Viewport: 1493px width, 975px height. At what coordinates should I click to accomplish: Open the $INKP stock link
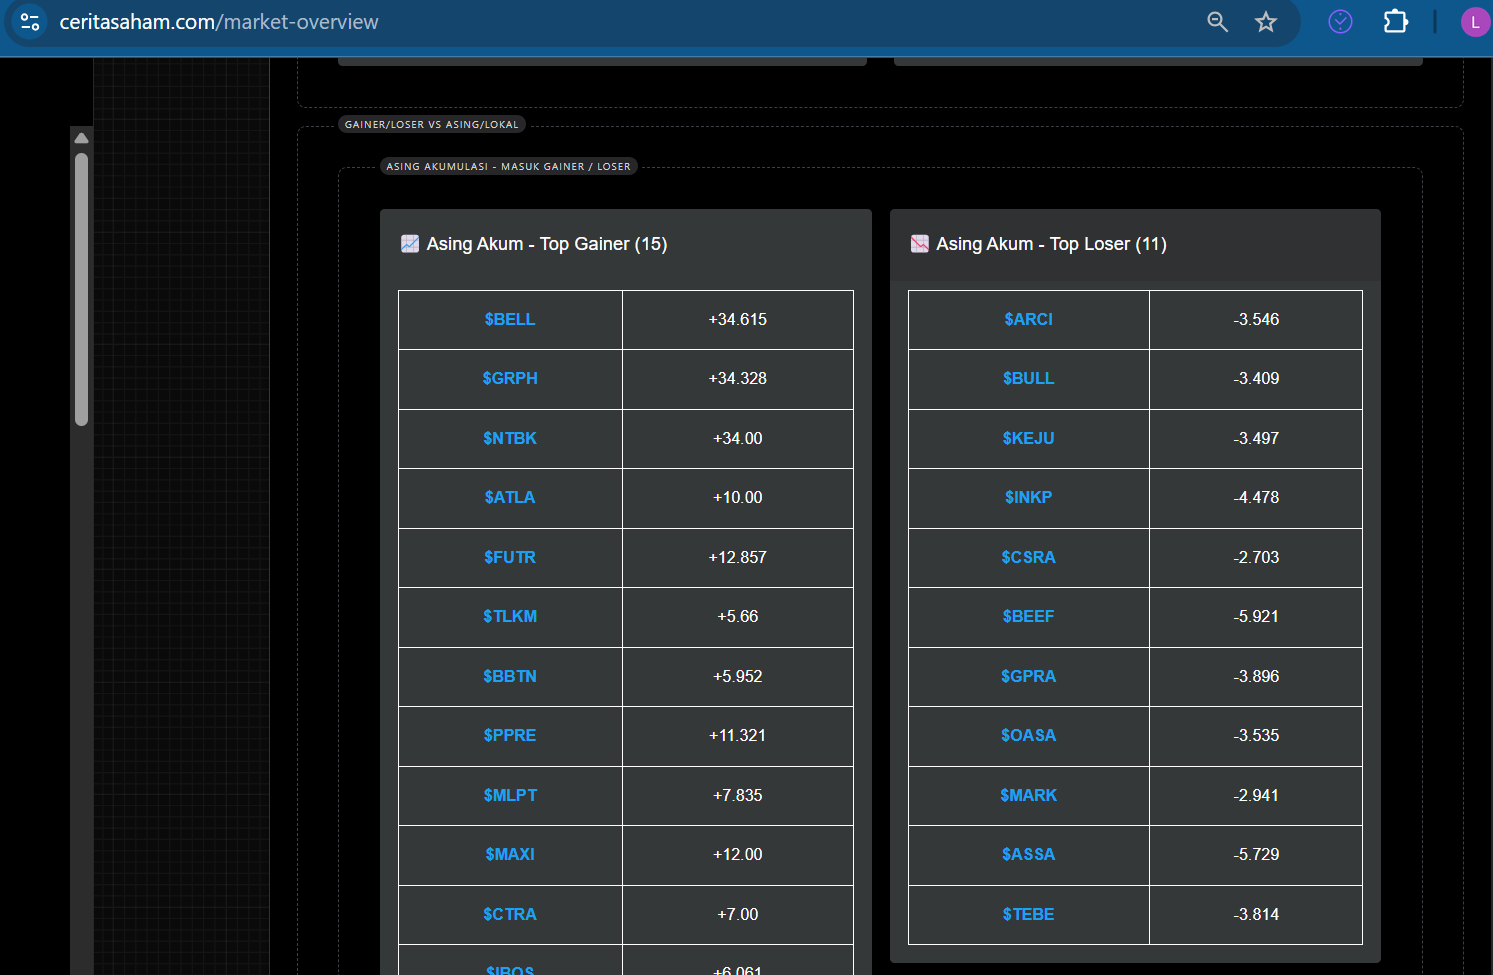pos(1029,498)
